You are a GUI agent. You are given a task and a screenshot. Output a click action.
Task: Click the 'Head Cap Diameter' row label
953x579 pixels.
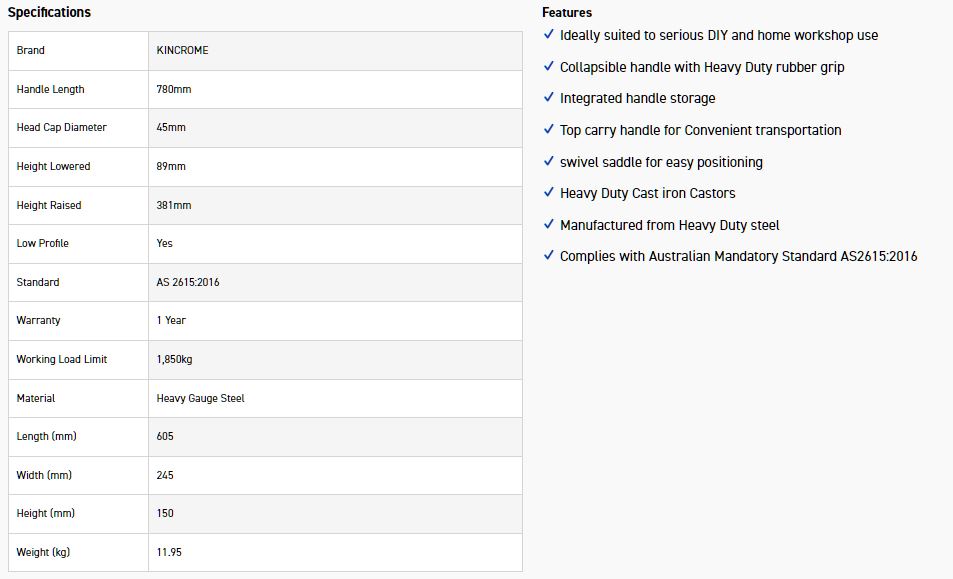(62, 127)
